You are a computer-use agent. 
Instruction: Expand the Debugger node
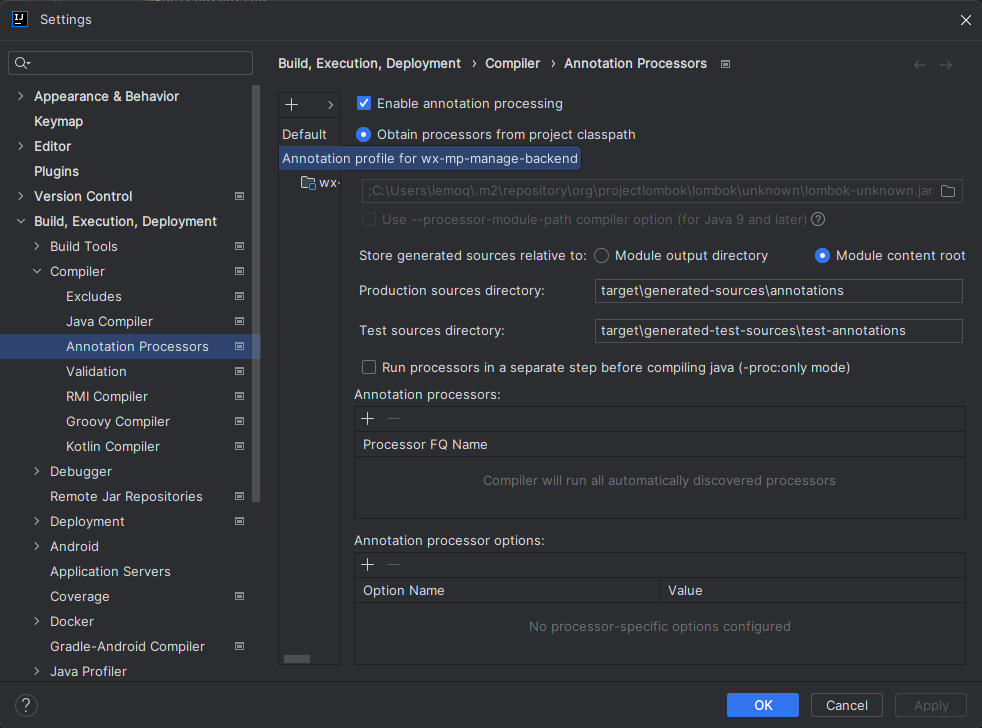(x=37, y=471)
